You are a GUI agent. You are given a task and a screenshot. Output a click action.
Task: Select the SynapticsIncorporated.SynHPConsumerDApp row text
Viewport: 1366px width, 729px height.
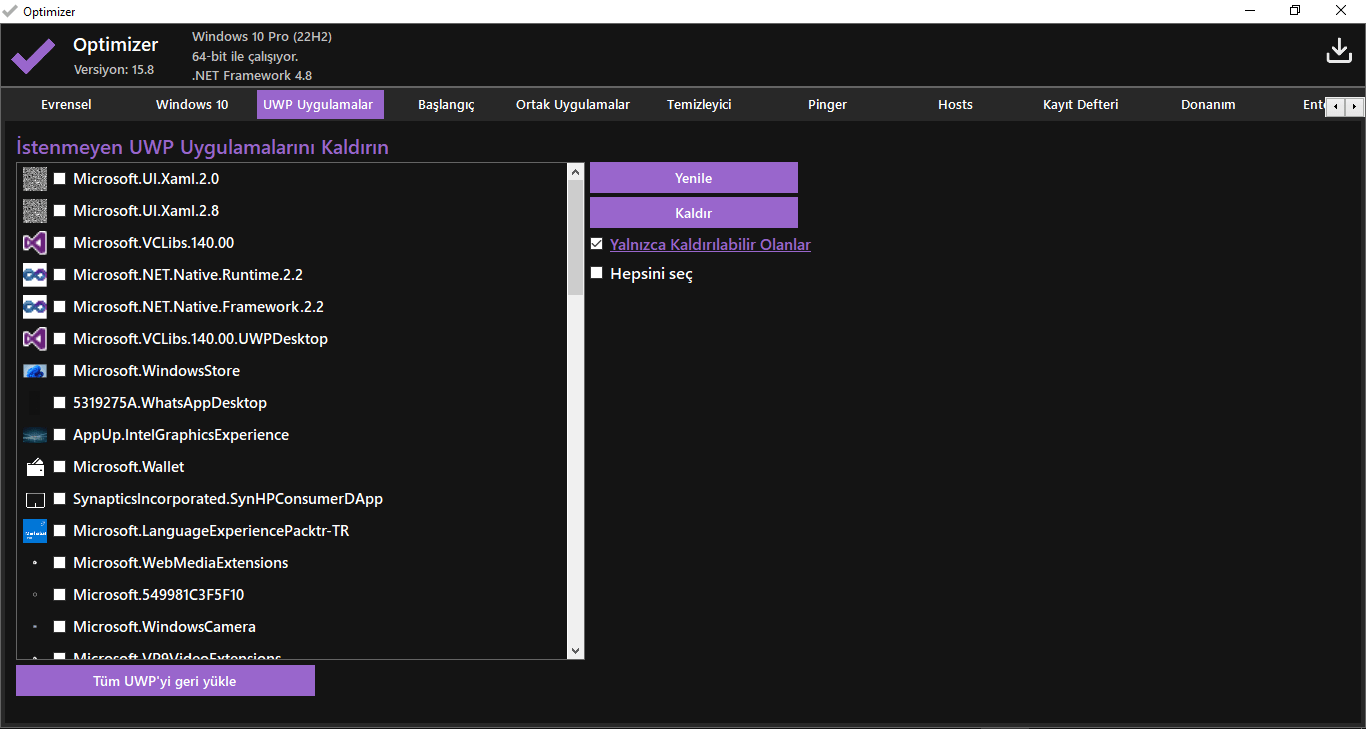click(228, 499)
